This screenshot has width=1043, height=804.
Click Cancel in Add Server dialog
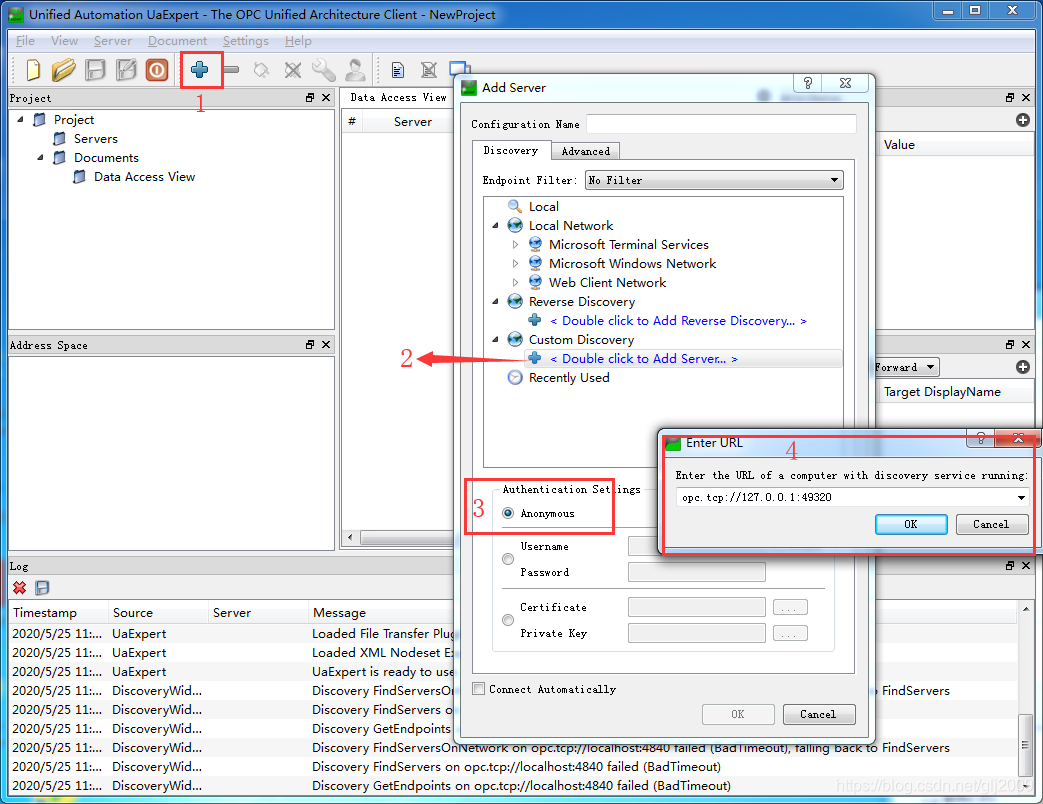point(818,714)
